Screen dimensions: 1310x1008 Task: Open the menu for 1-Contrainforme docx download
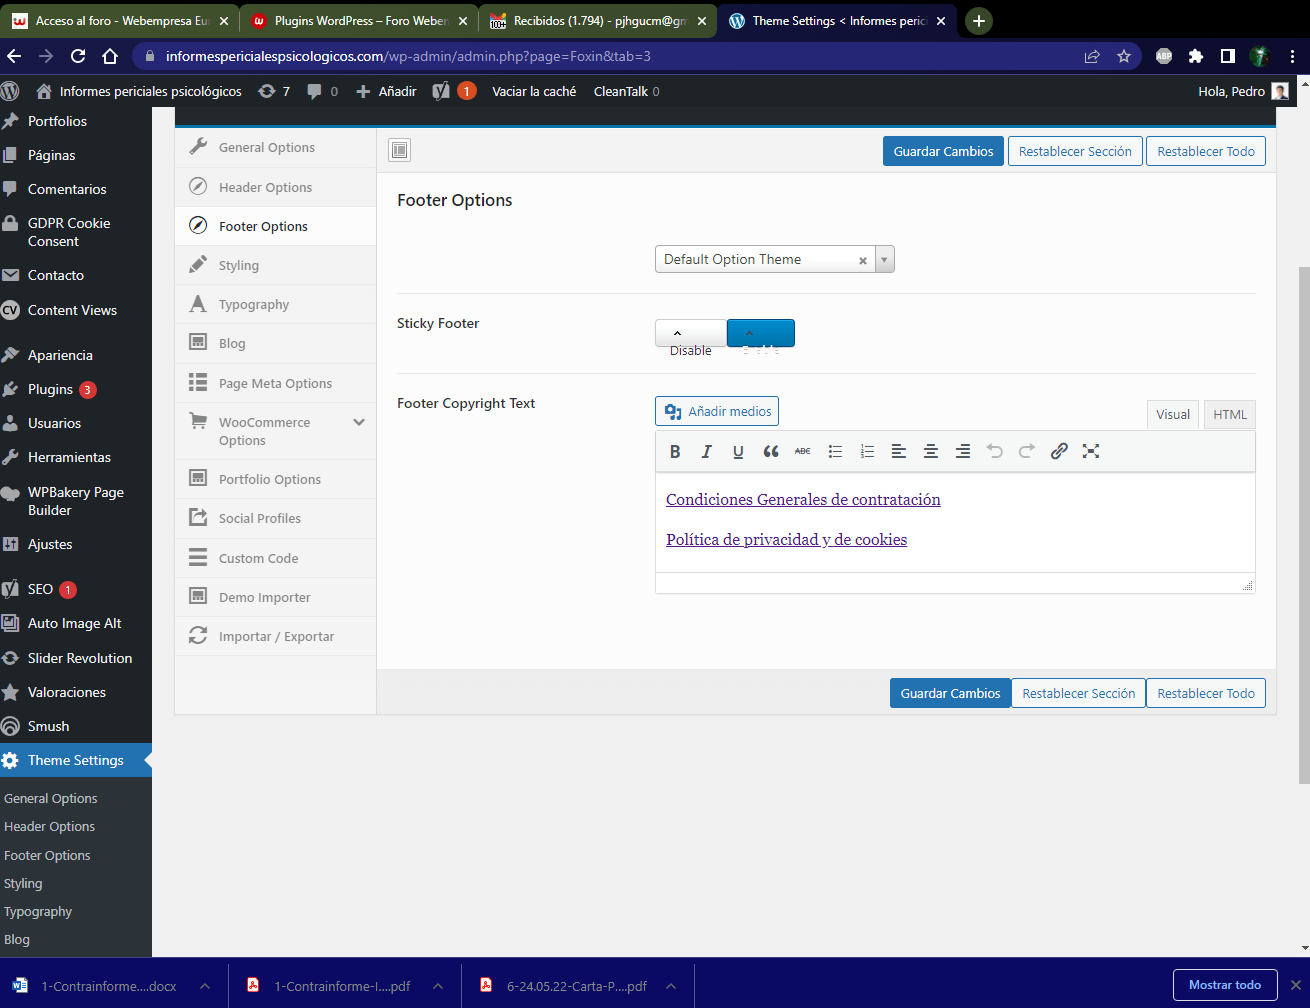click(205, 986)
